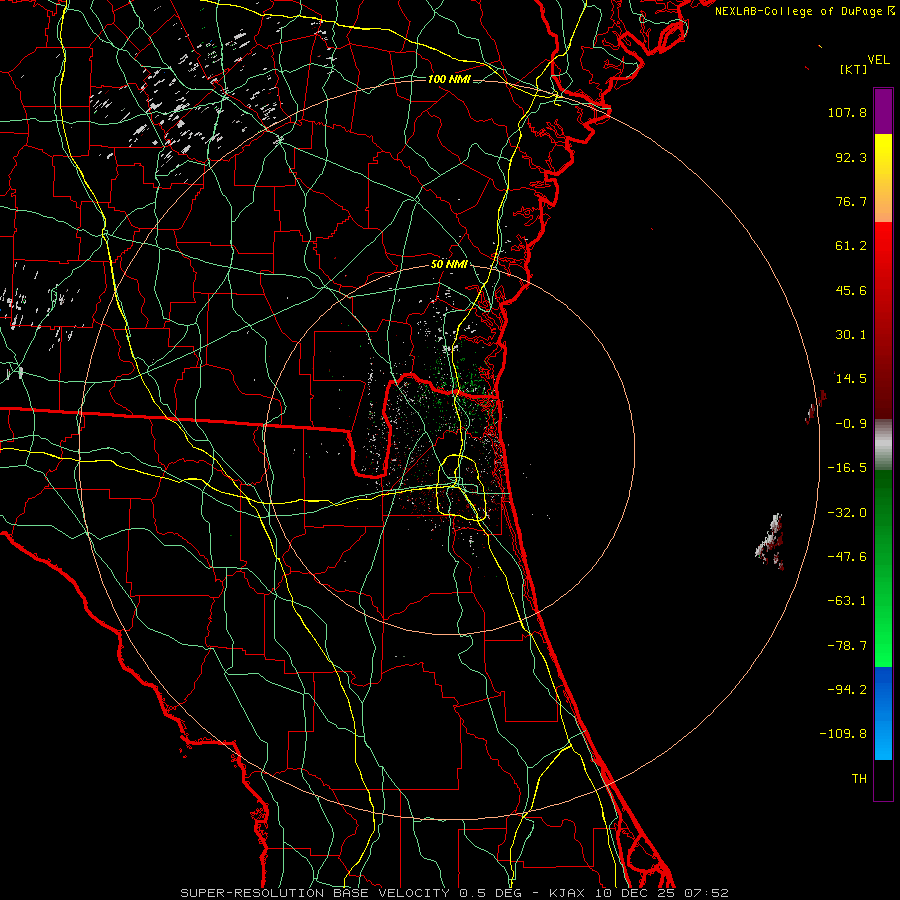The image size is (900, 900).
Task: Click the large offshore velocity echo cluster
Action: click(770, 542)
